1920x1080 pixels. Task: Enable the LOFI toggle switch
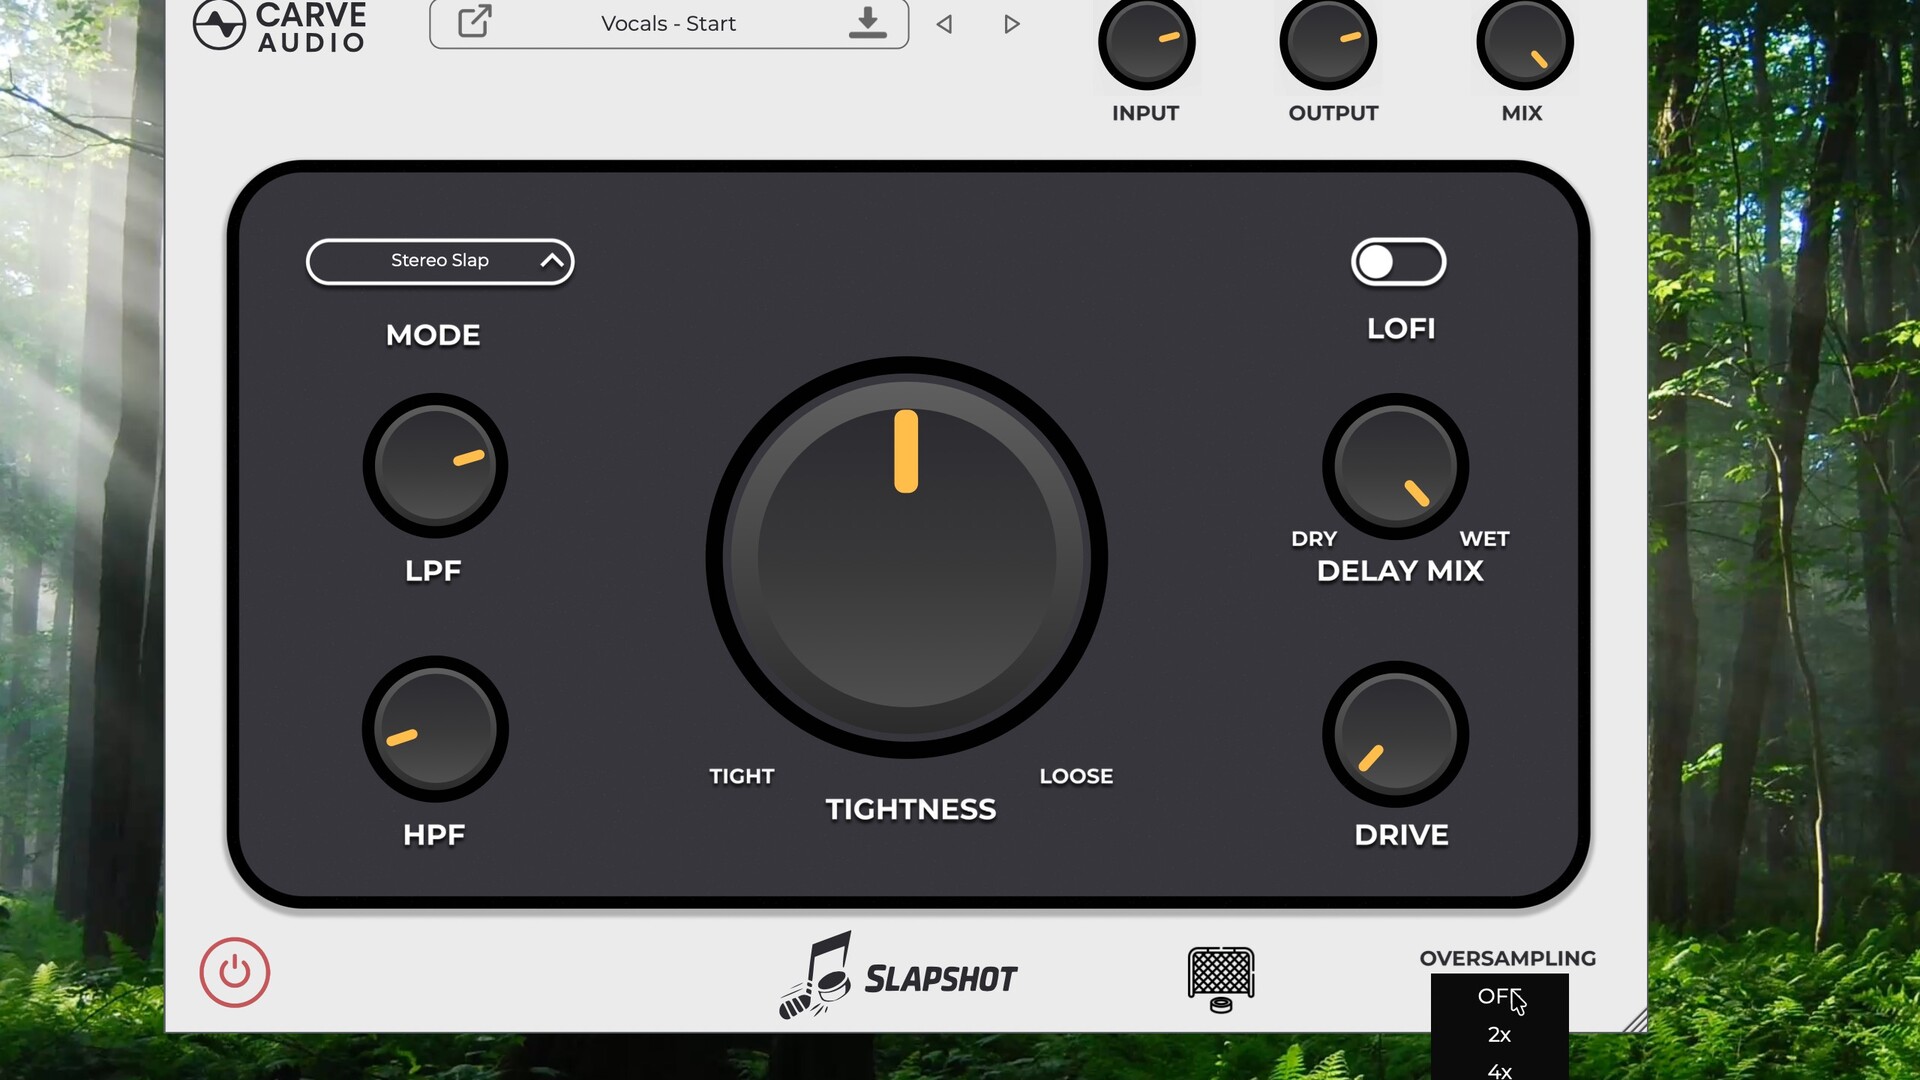tap(1398, 262)
